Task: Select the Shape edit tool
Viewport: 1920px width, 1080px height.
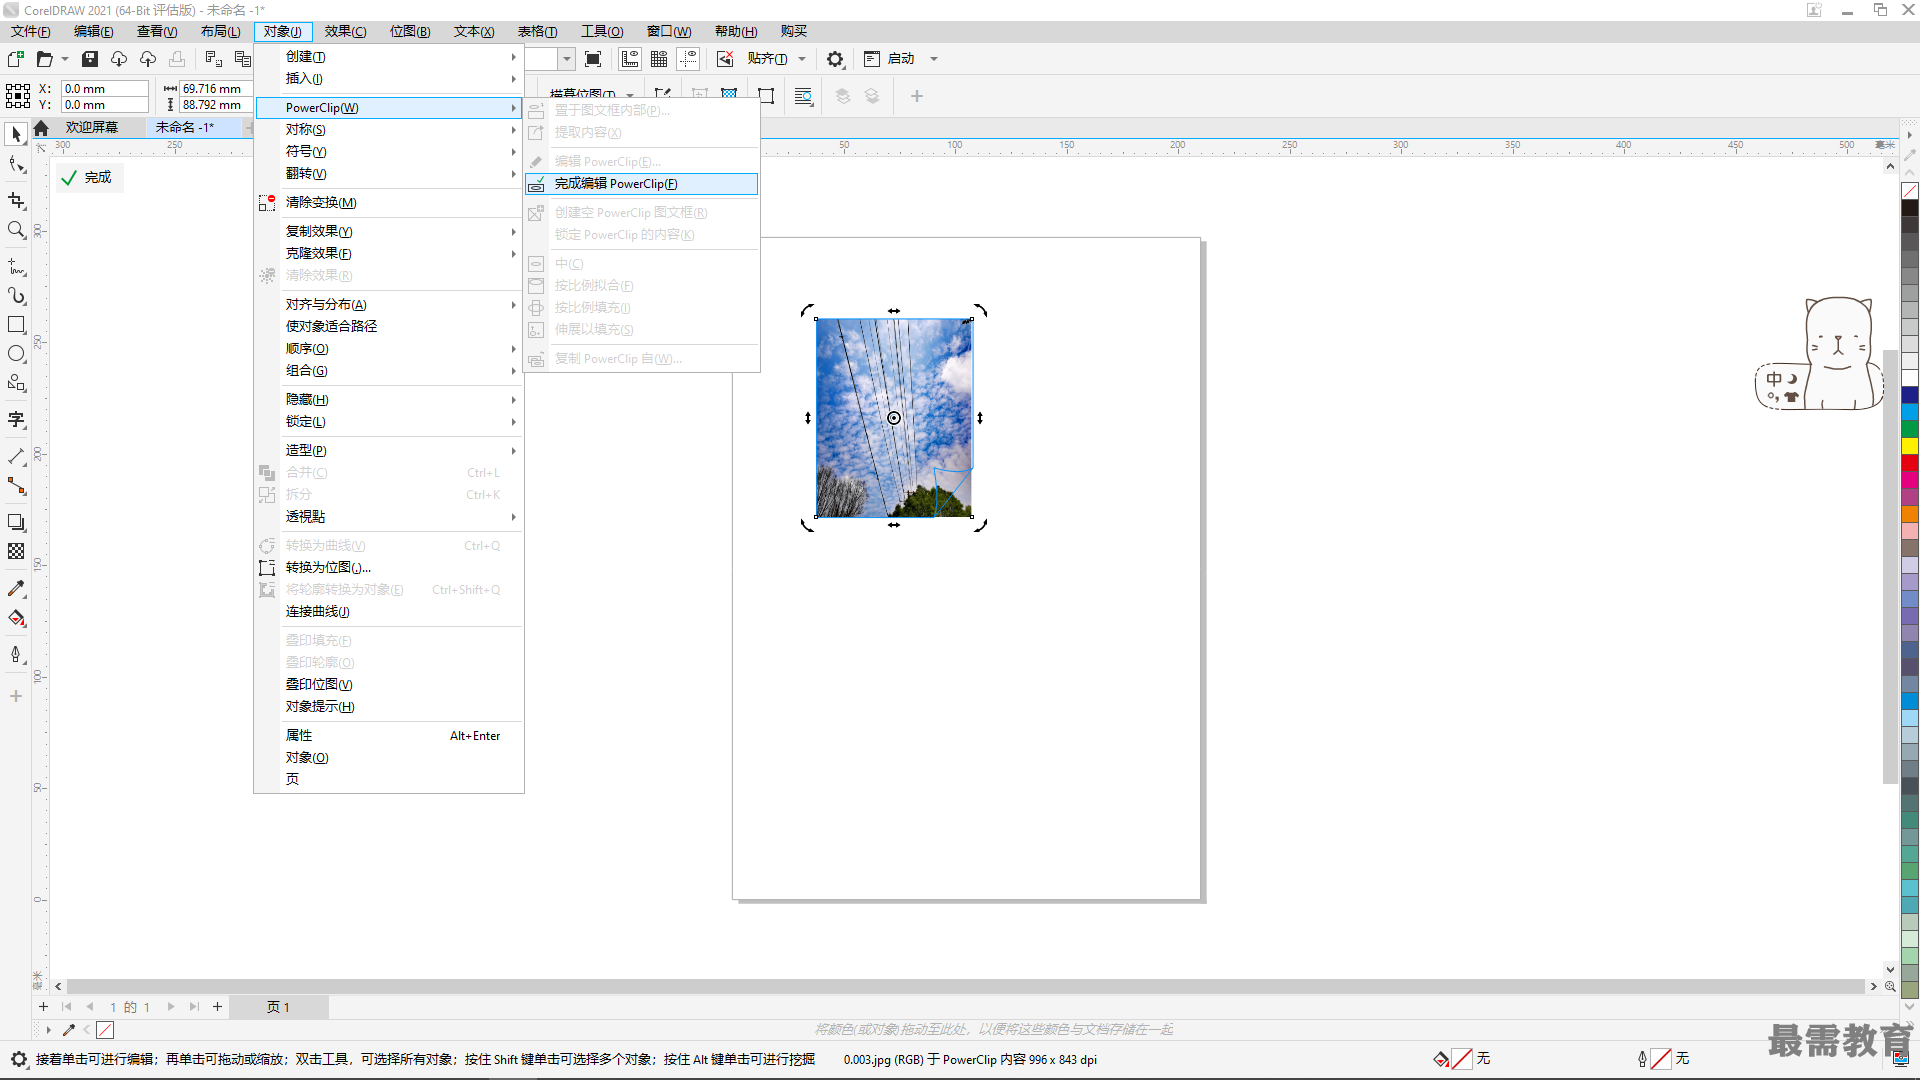Action: point(16,165)
